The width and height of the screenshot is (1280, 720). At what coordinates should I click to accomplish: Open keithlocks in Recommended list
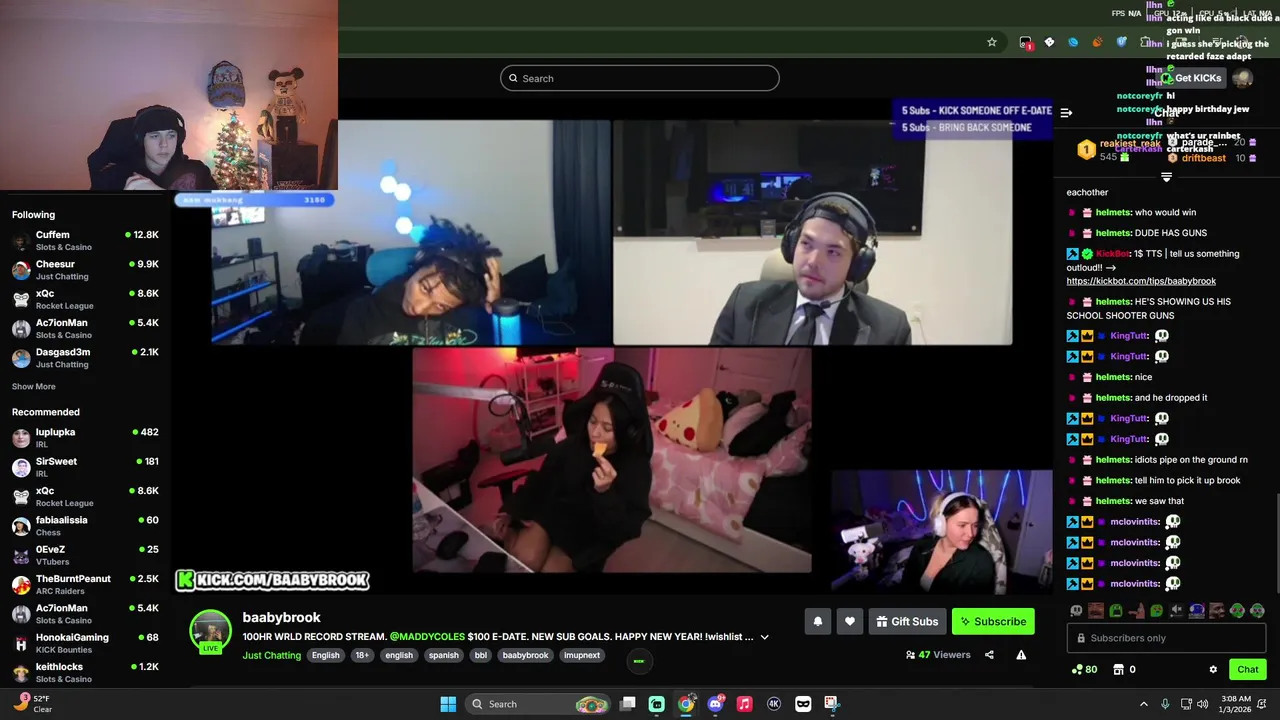[x=85, y=672]
